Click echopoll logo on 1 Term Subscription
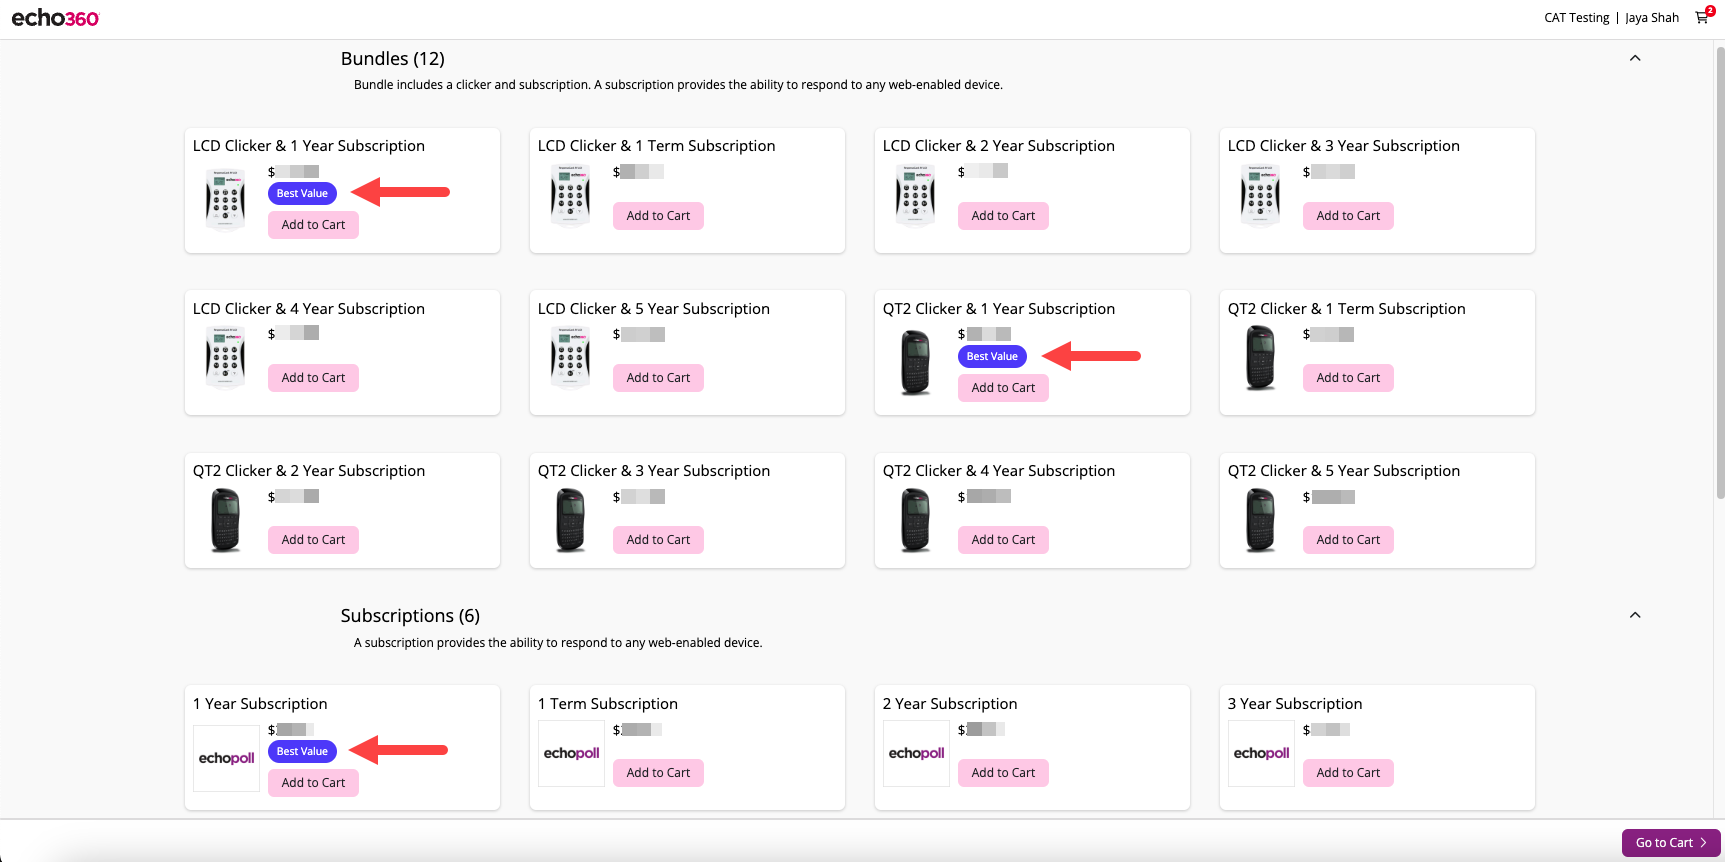The height and width of the screenshot is (862, 1725). click(571, 753)
